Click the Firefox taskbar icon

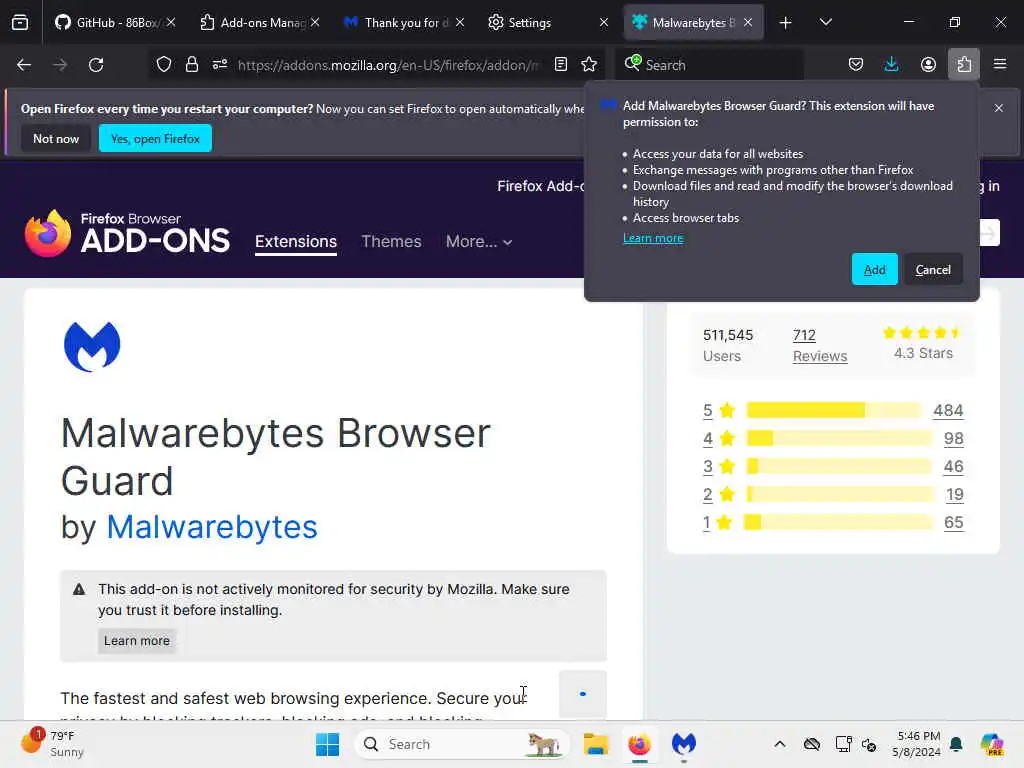(x=639, y=744)
